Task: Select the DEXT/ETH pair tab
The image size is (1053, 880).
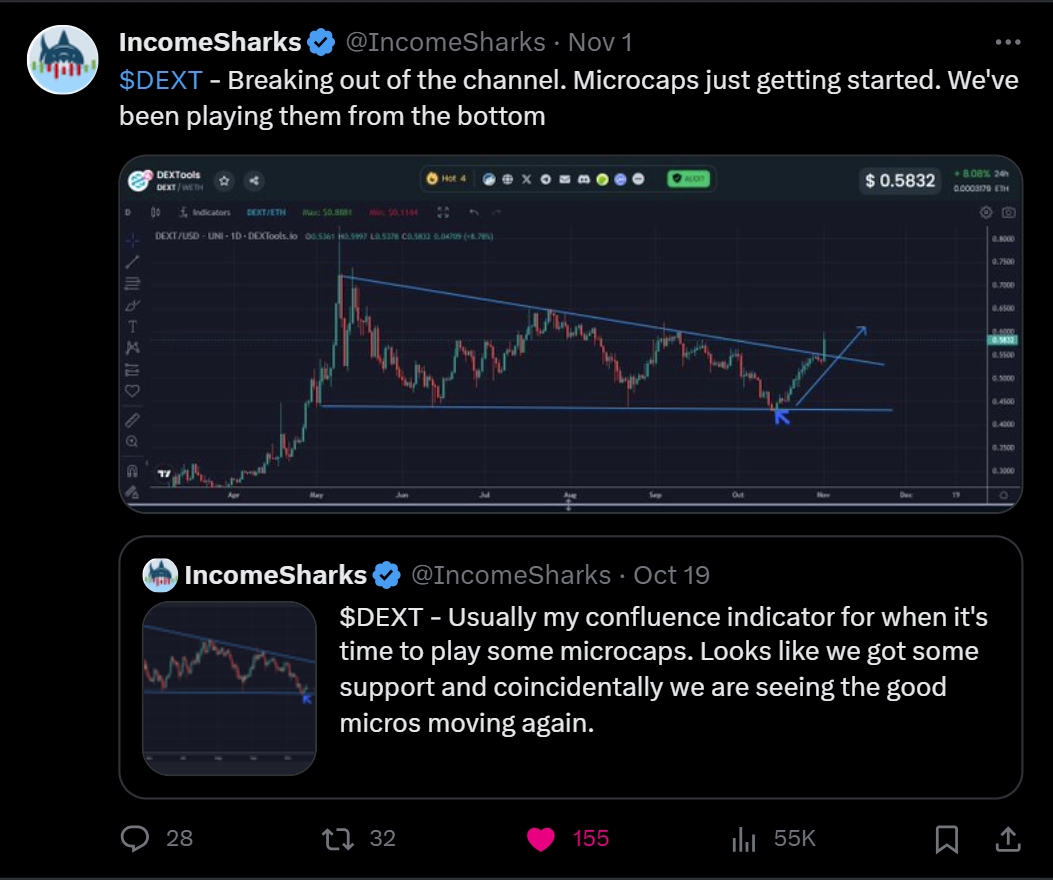Action: tap(267, 212)
